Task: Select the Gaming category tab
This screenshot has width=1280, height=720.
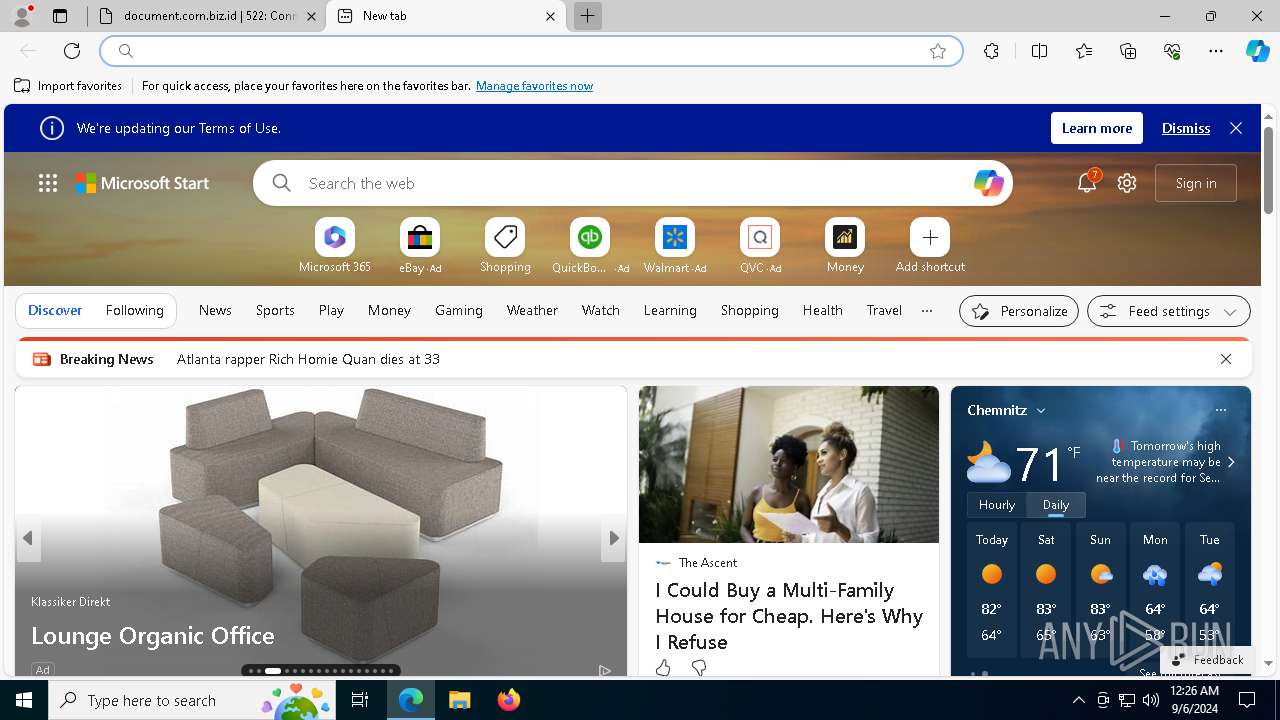Action: click(x=459, y=310)
